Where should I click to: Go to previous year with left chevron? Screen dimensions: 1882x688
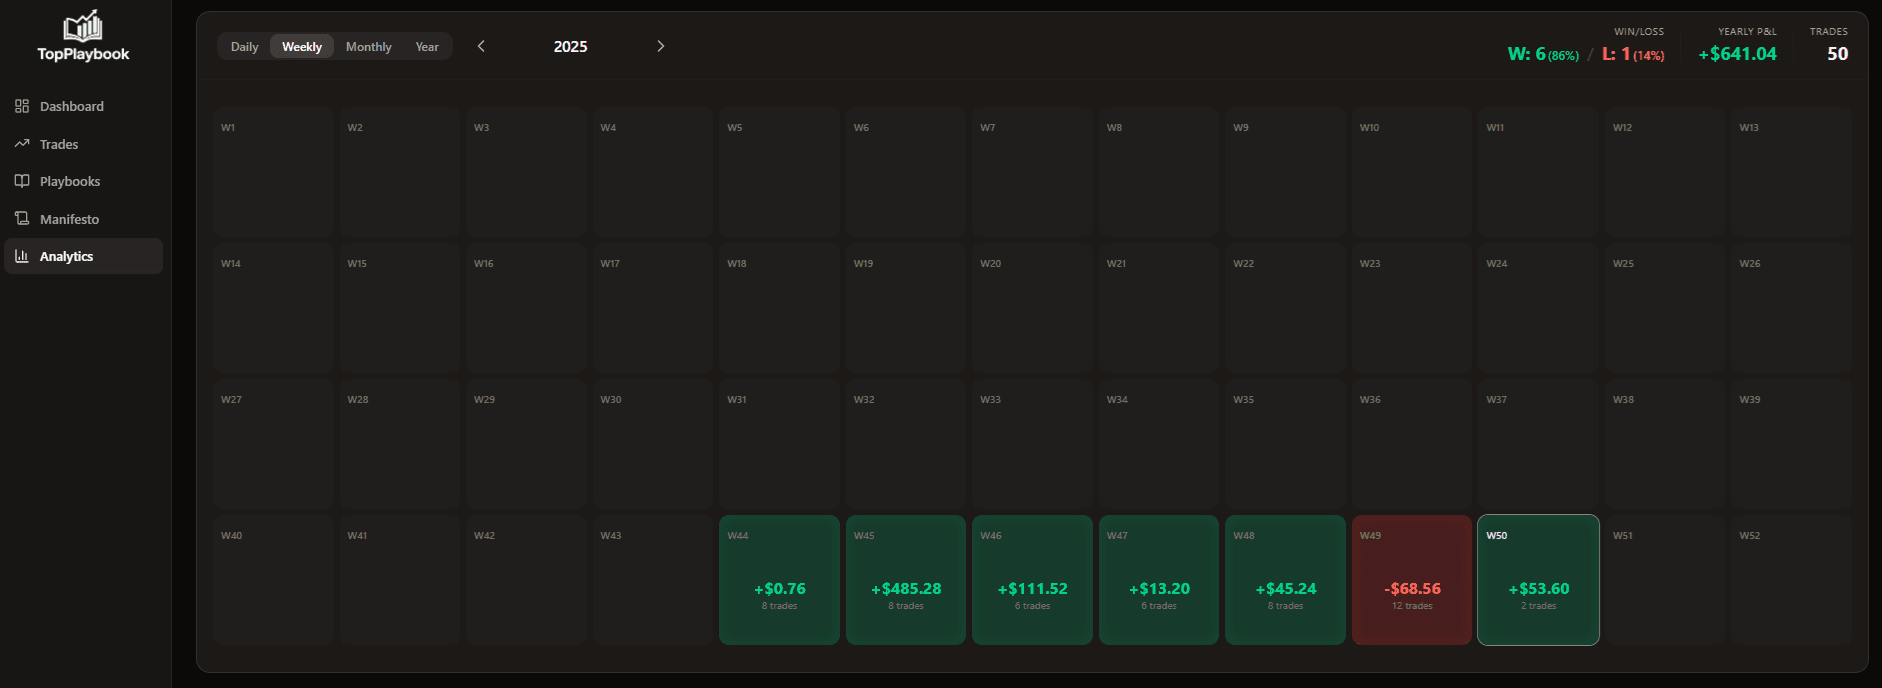click(481, 46)
